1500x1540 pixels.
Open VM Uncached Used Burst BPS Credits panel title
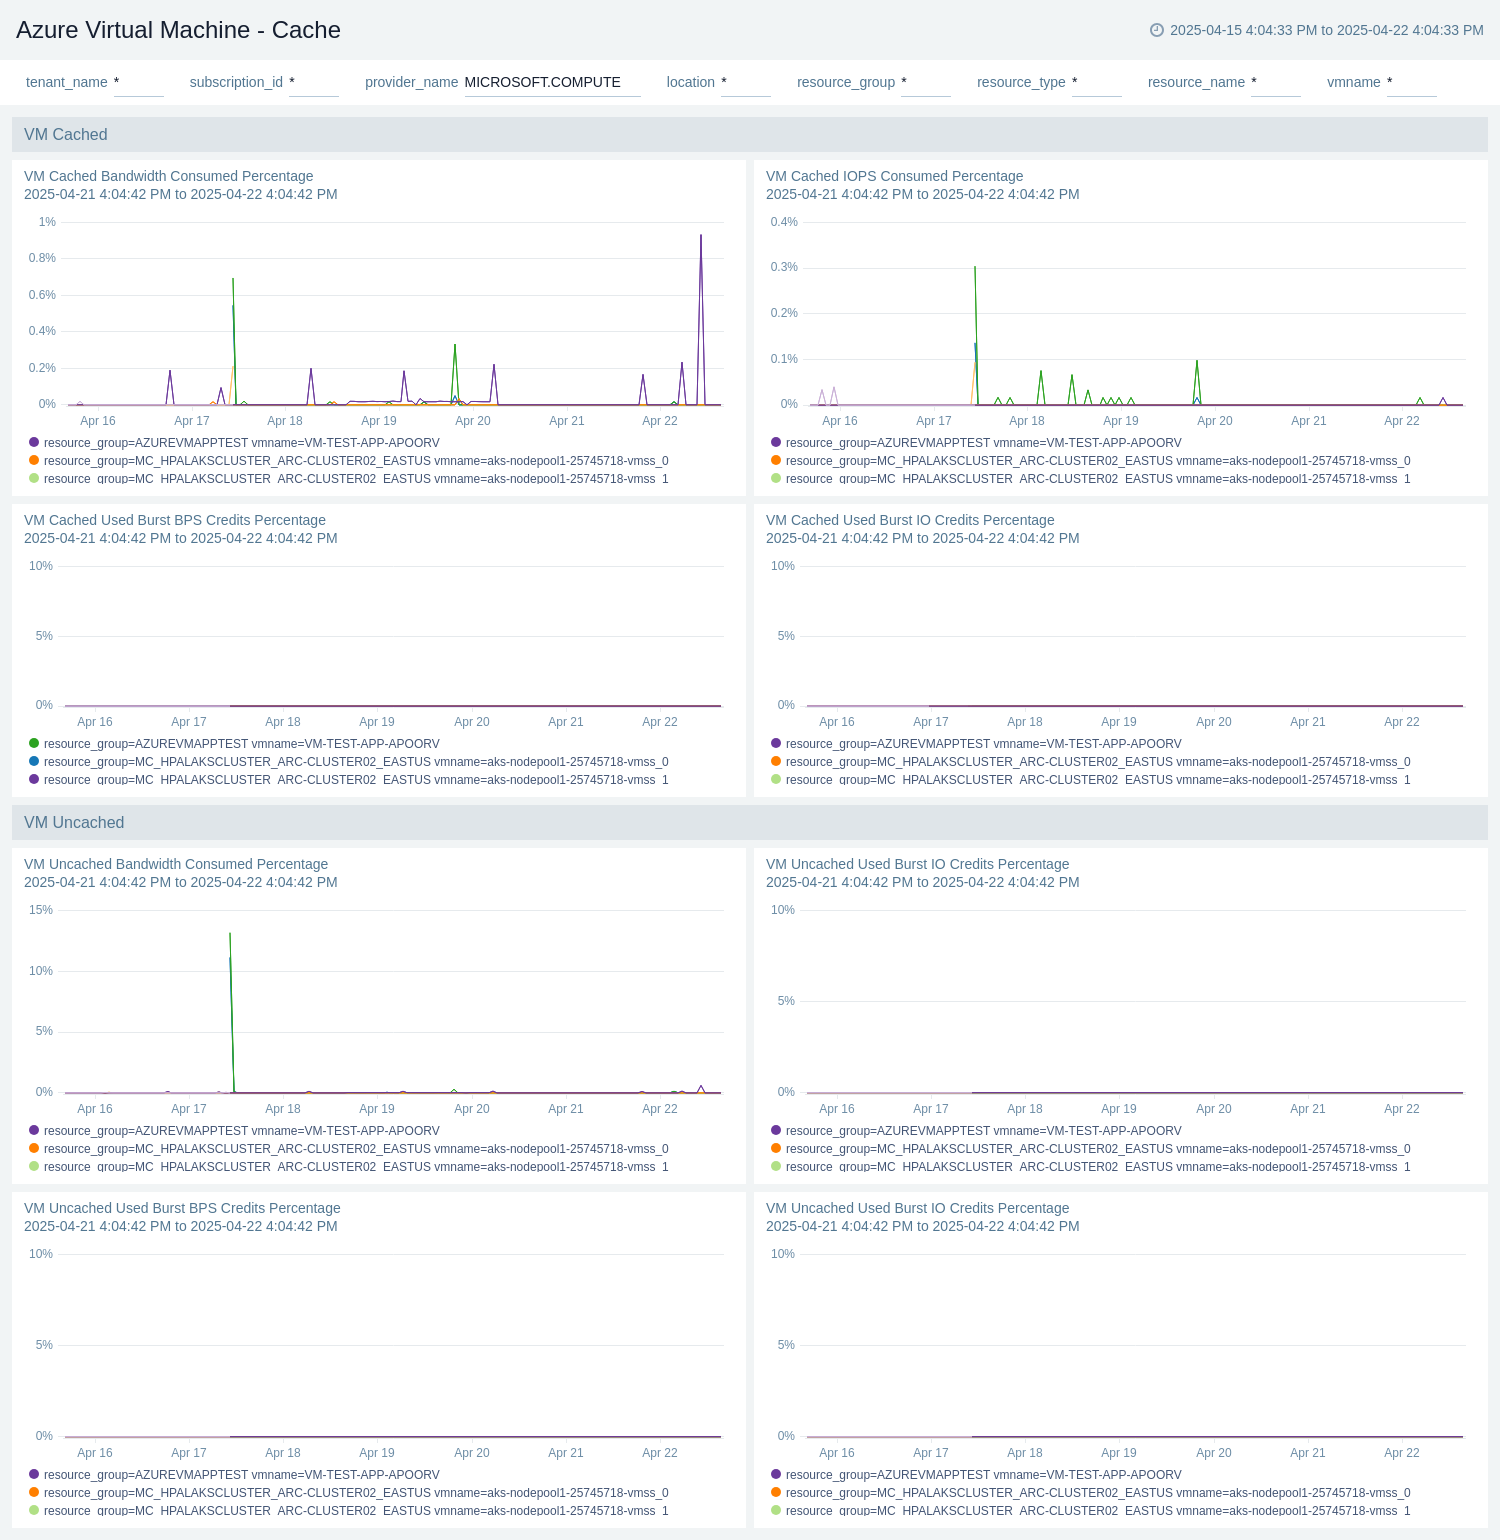[x=182, y=1208]
